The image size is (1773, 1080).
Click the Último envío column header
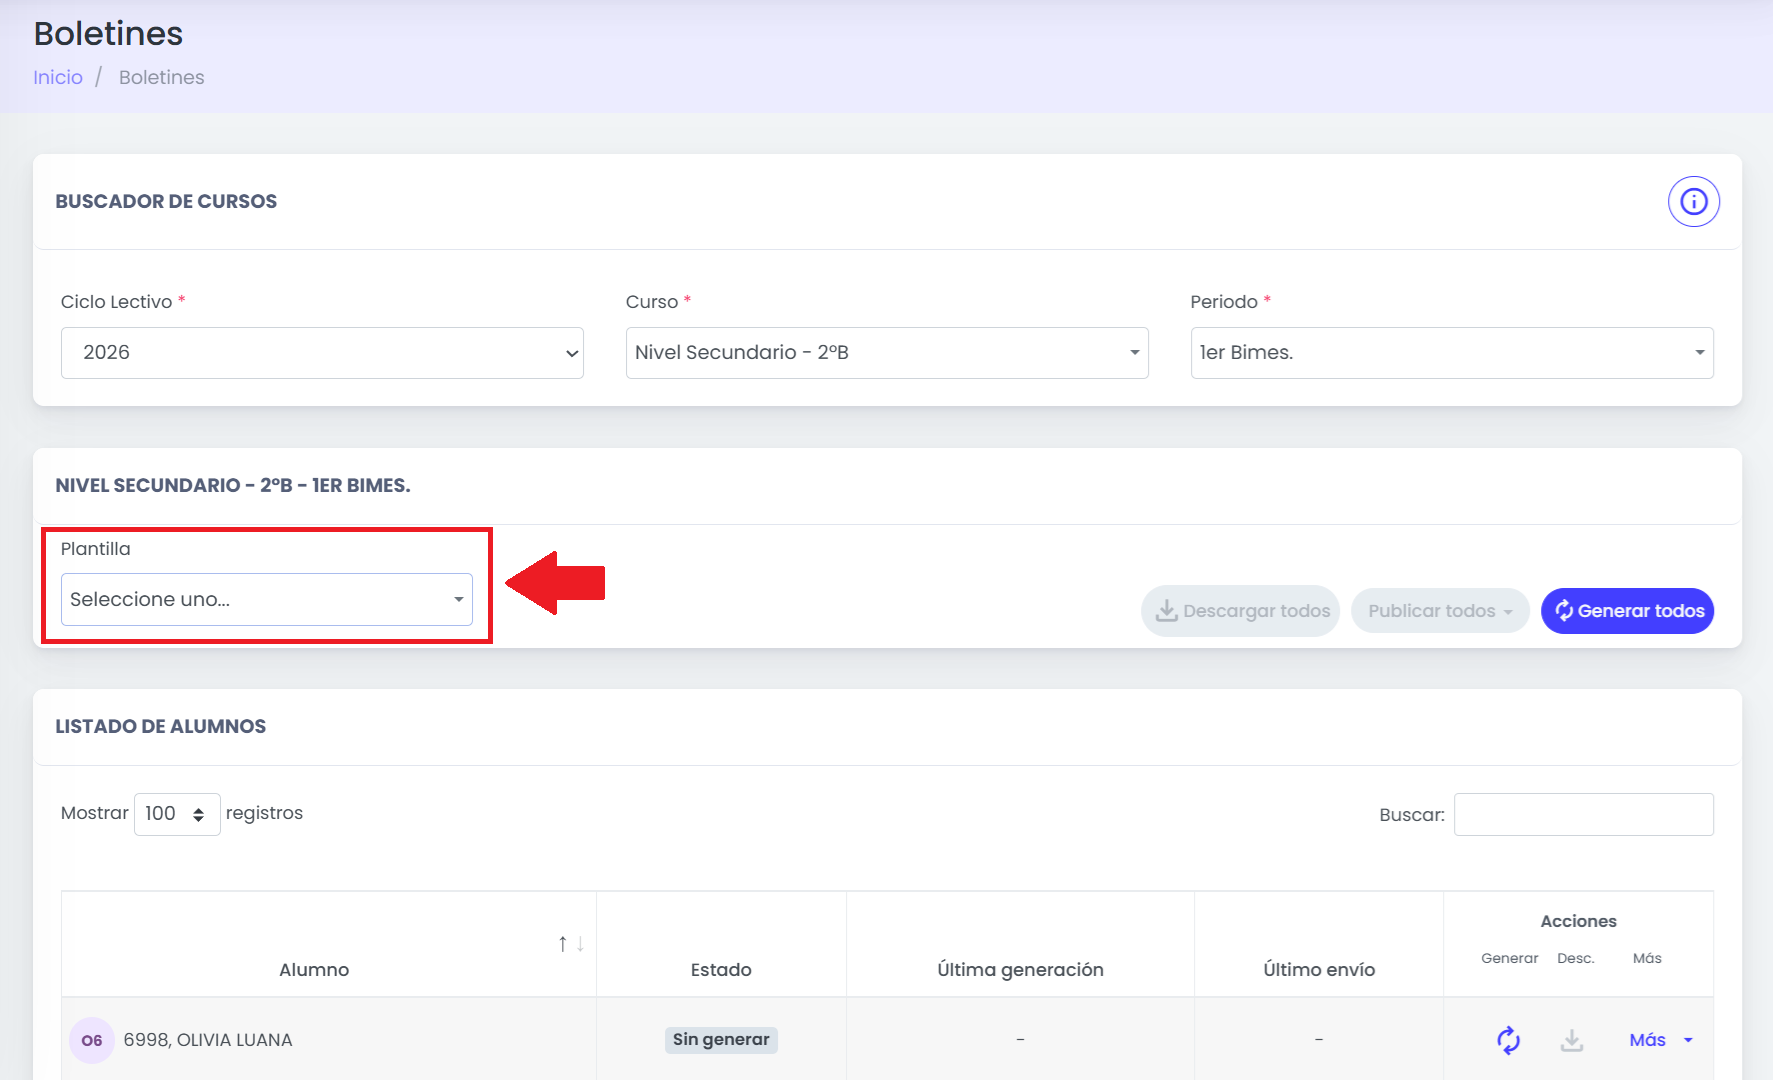1319,970
